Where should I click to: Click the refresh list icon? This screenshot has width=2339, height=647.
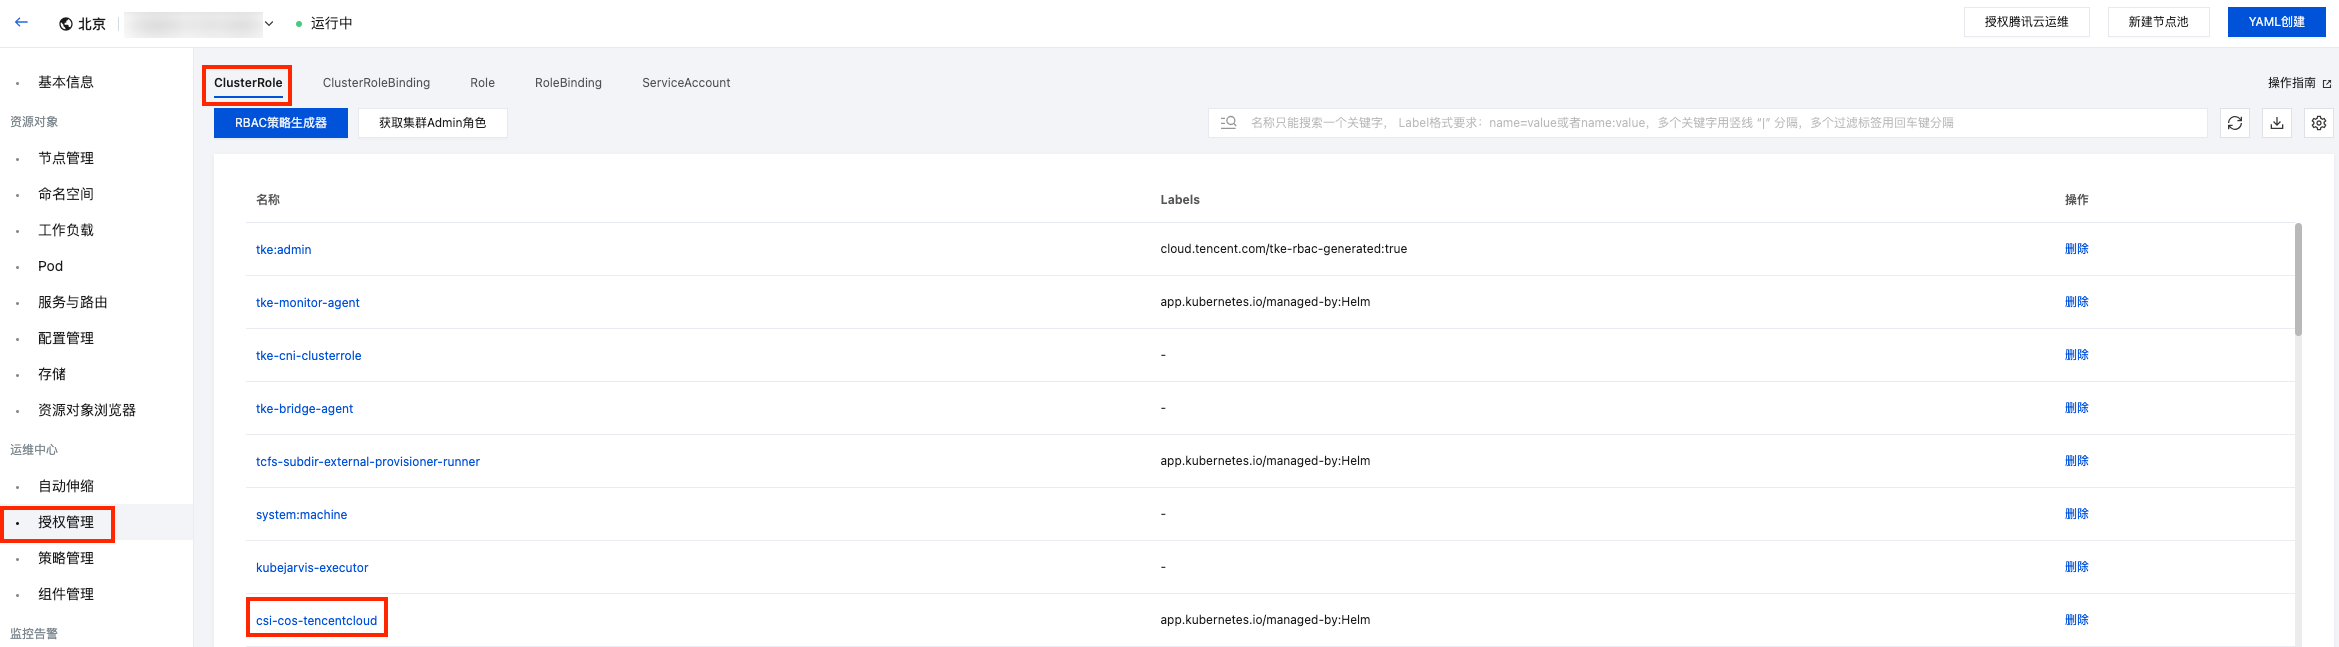pyautogui.click(x=2235, y=123)
